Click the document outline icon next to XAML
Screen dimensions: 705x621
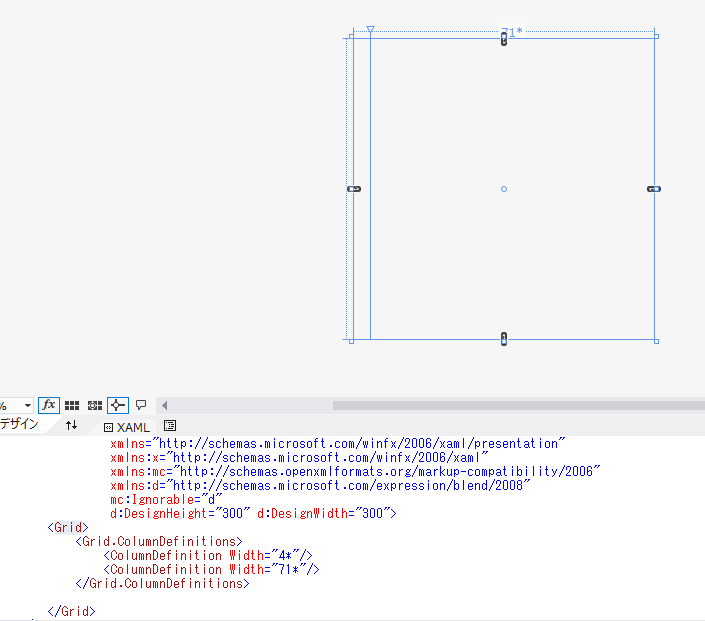click(x=170, y=425)
